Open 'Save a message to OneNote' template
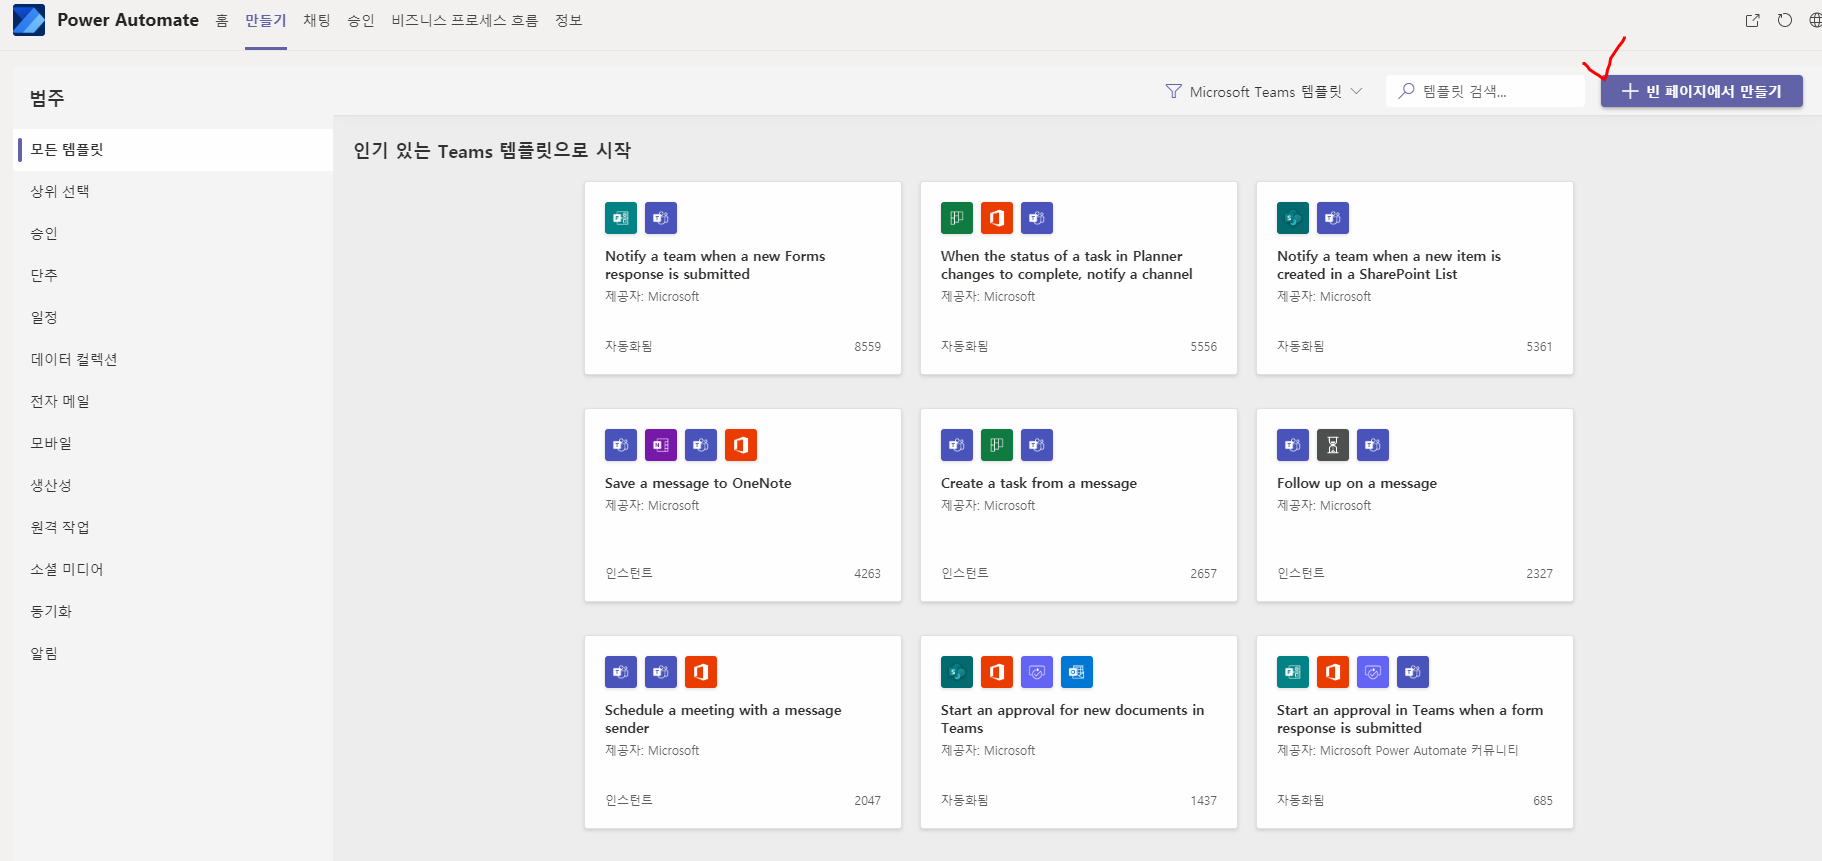Viewport: 1822px width, 861px height. (743, 505)
